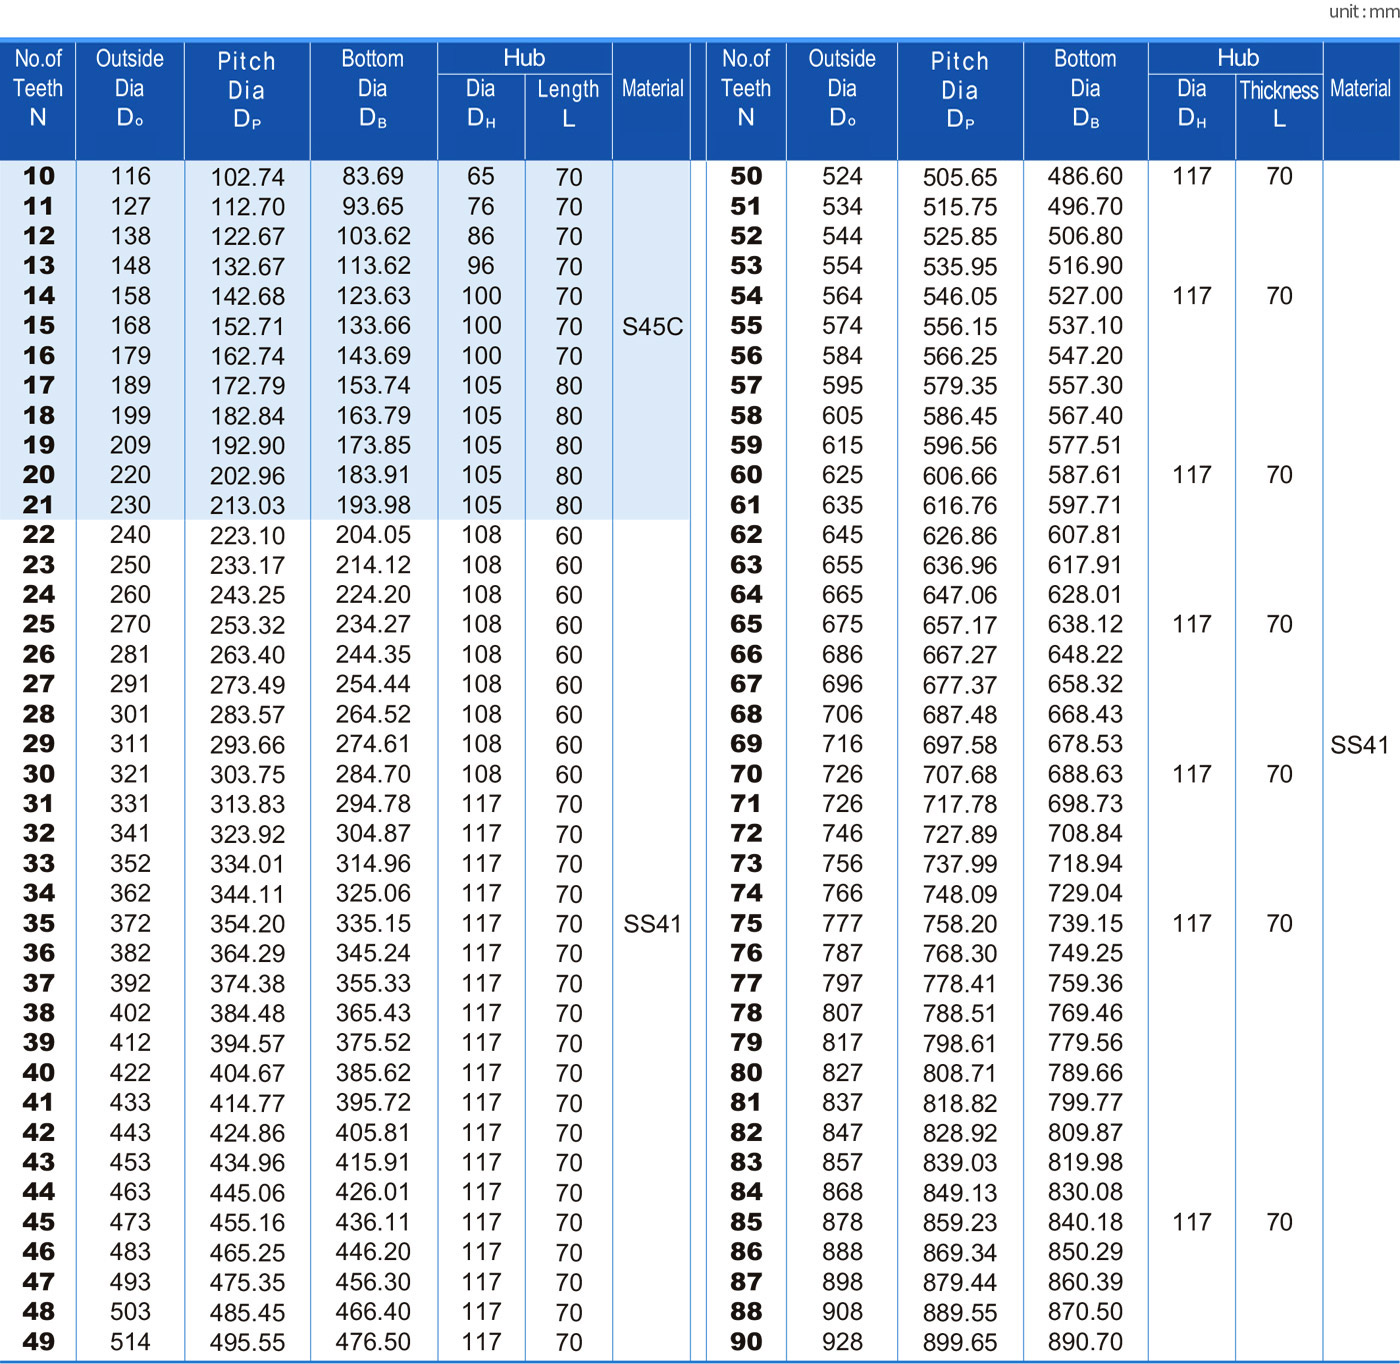Click pitch diameter 657.17
Image resolution: width=1400 pixels, height=1364 pixels.
pos(960,625)
